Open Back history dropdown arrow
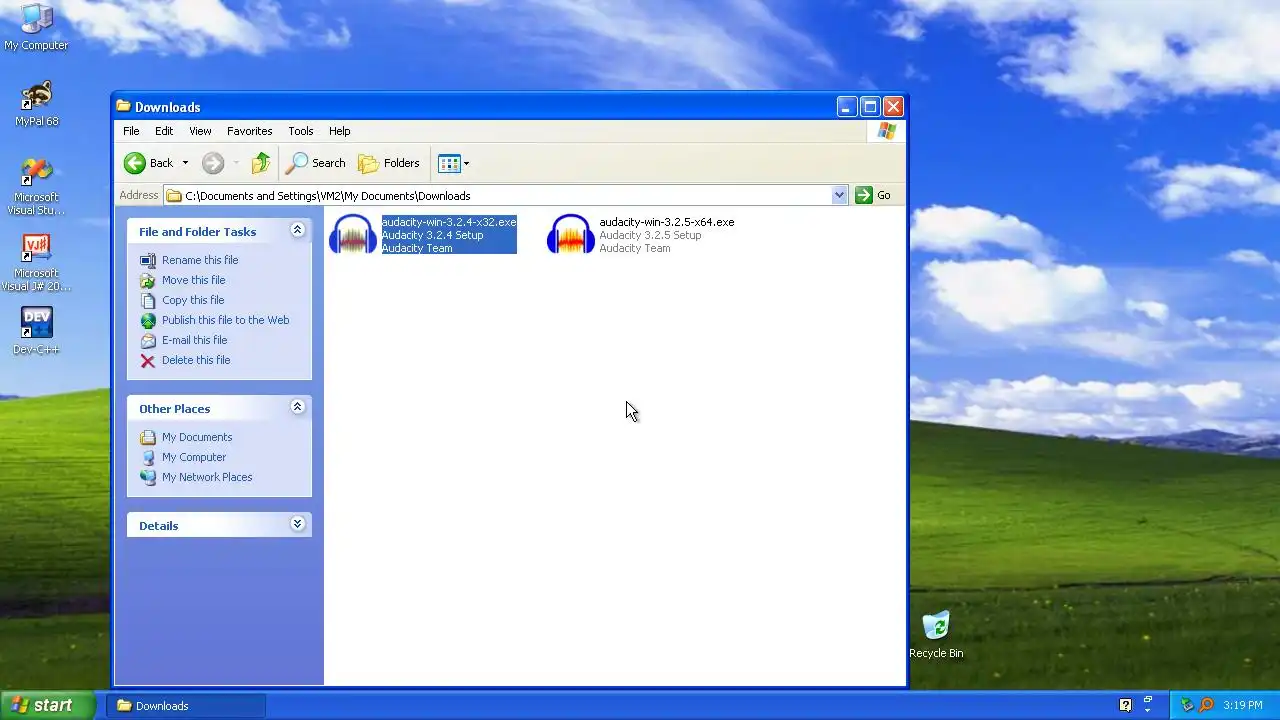Image resolution: width=1280 pixels, height=720 pixels. (185, 163)
